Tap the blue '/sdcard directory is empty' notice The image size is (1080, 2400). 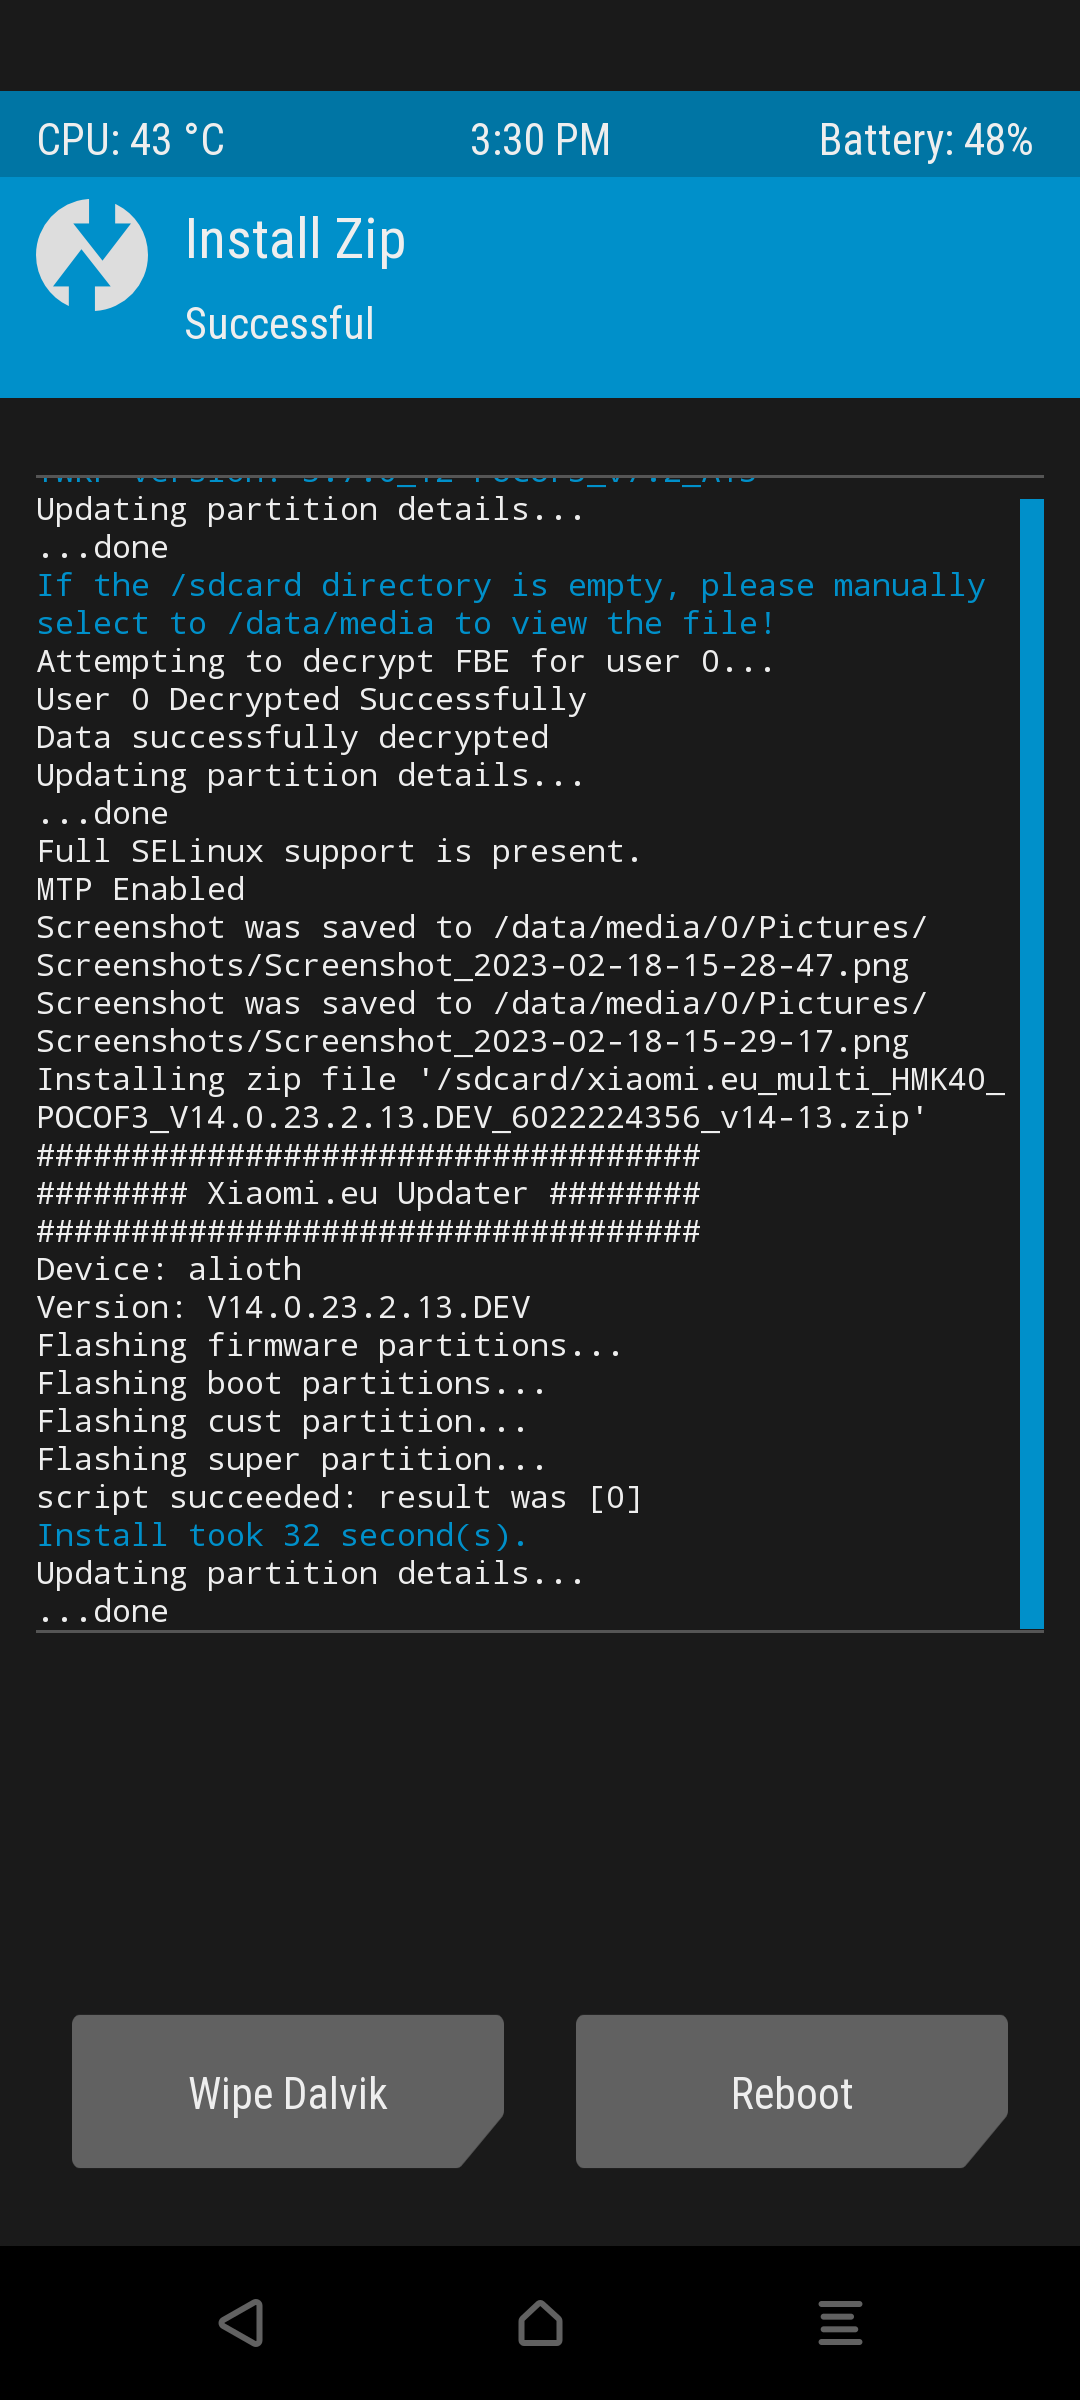[511, 604]
